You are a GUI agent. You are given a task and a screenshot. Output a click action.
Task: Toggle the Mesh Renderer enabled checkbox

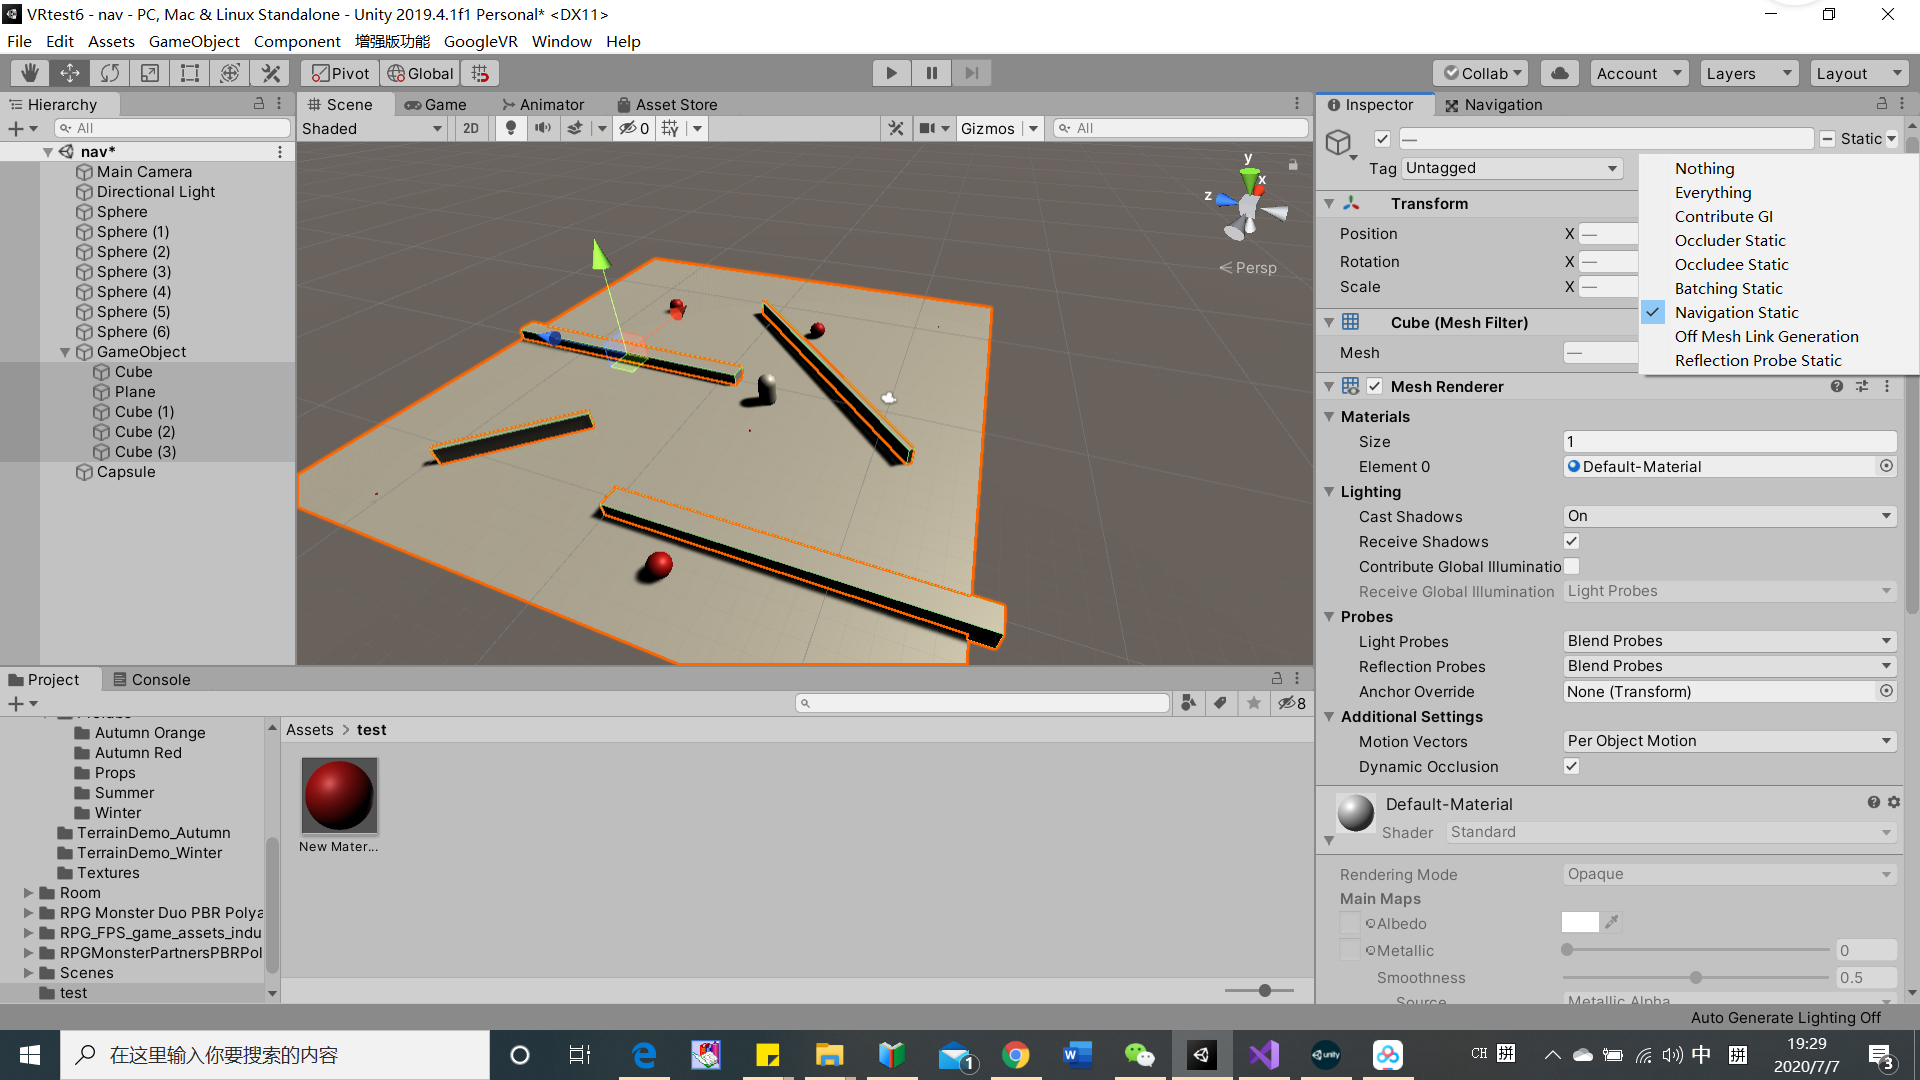coord(1375,386)
